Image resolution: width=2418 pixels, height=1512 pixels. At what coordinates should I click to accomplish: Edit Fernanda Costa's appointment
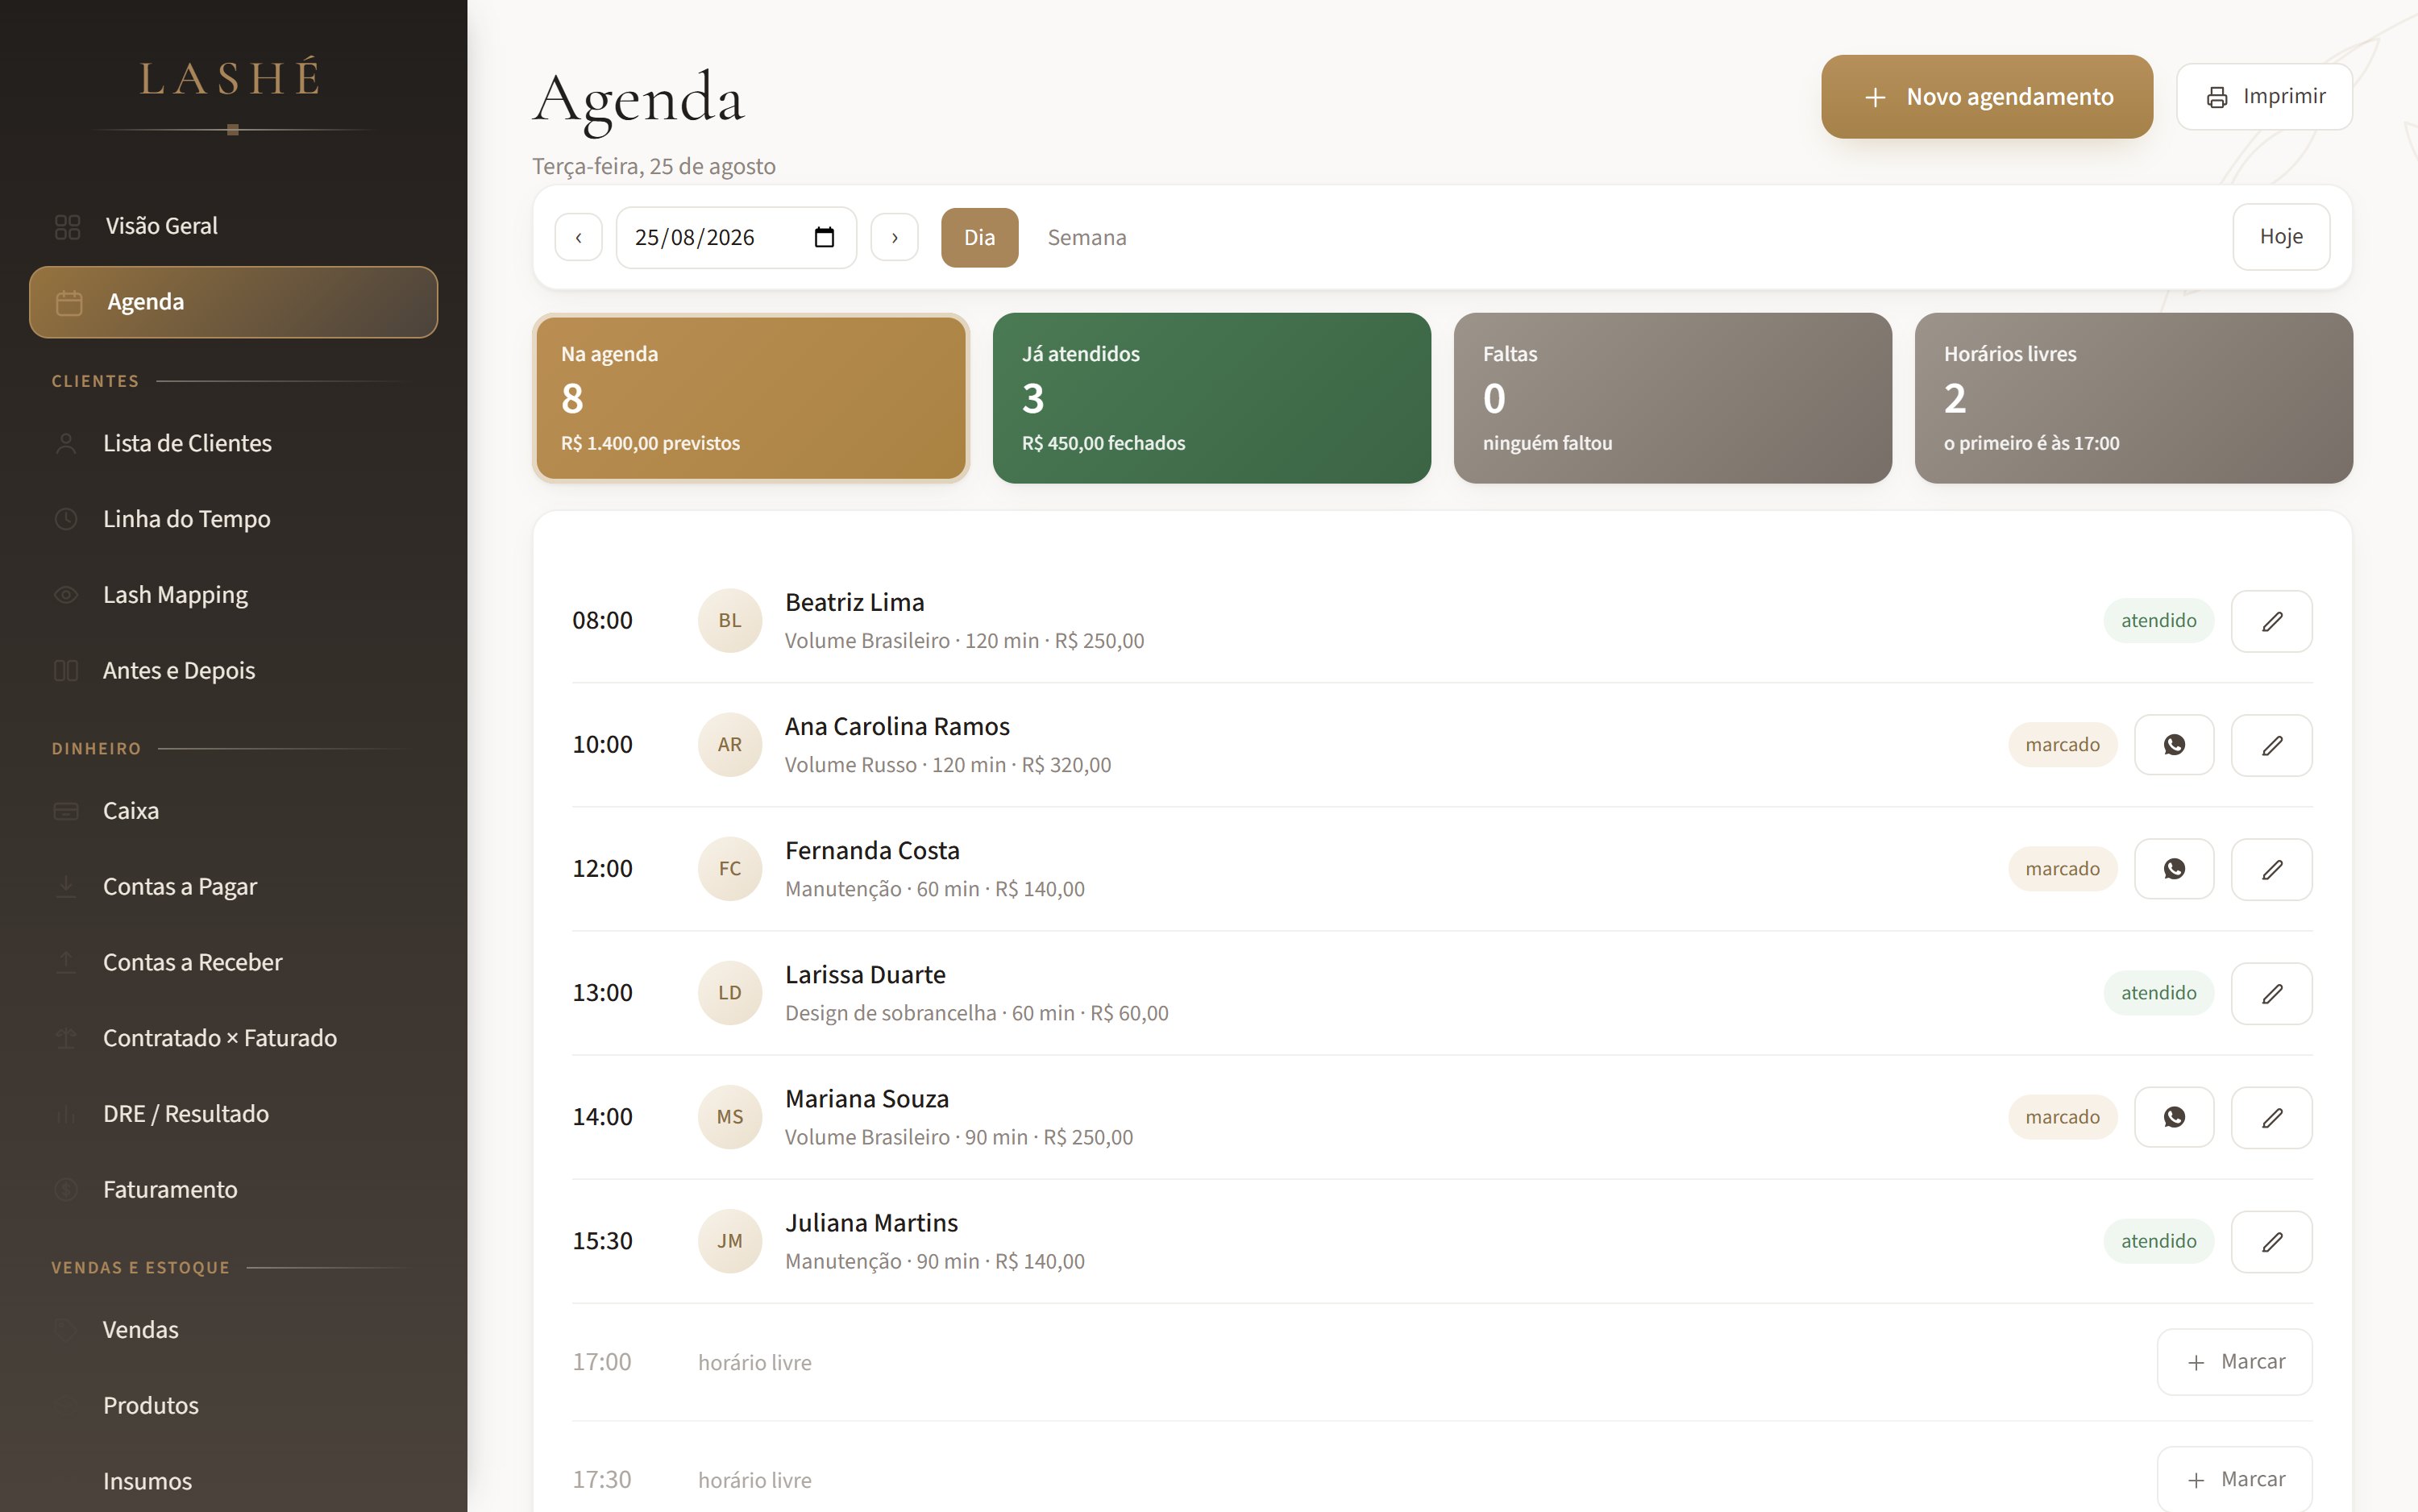click(2271, 869)
